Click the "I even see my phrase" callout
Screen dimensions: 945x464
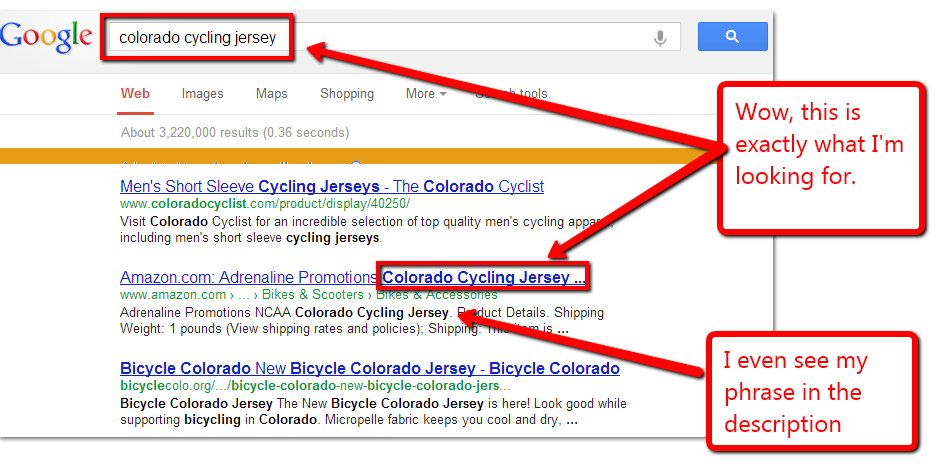[810, 391]
